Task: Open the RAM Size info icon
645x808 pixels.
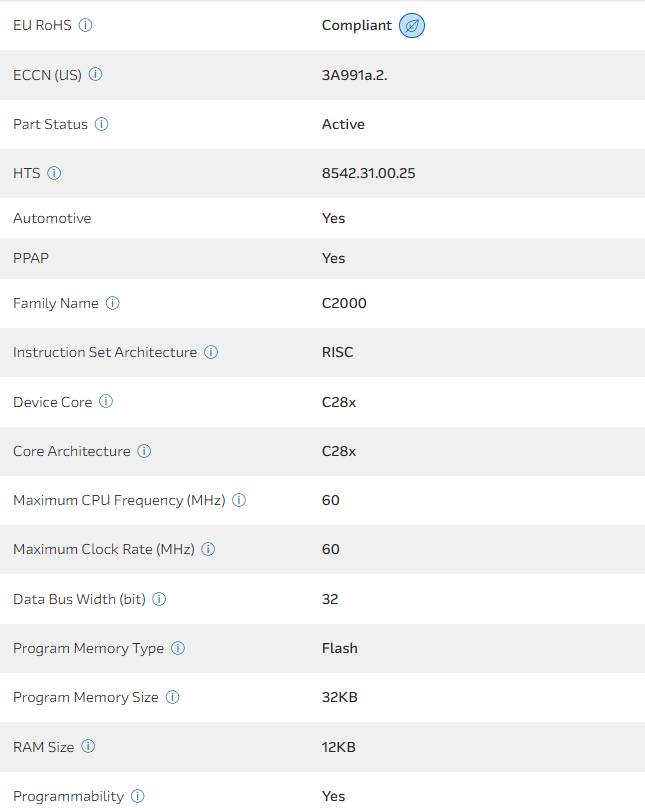Action: click(88, 746)
